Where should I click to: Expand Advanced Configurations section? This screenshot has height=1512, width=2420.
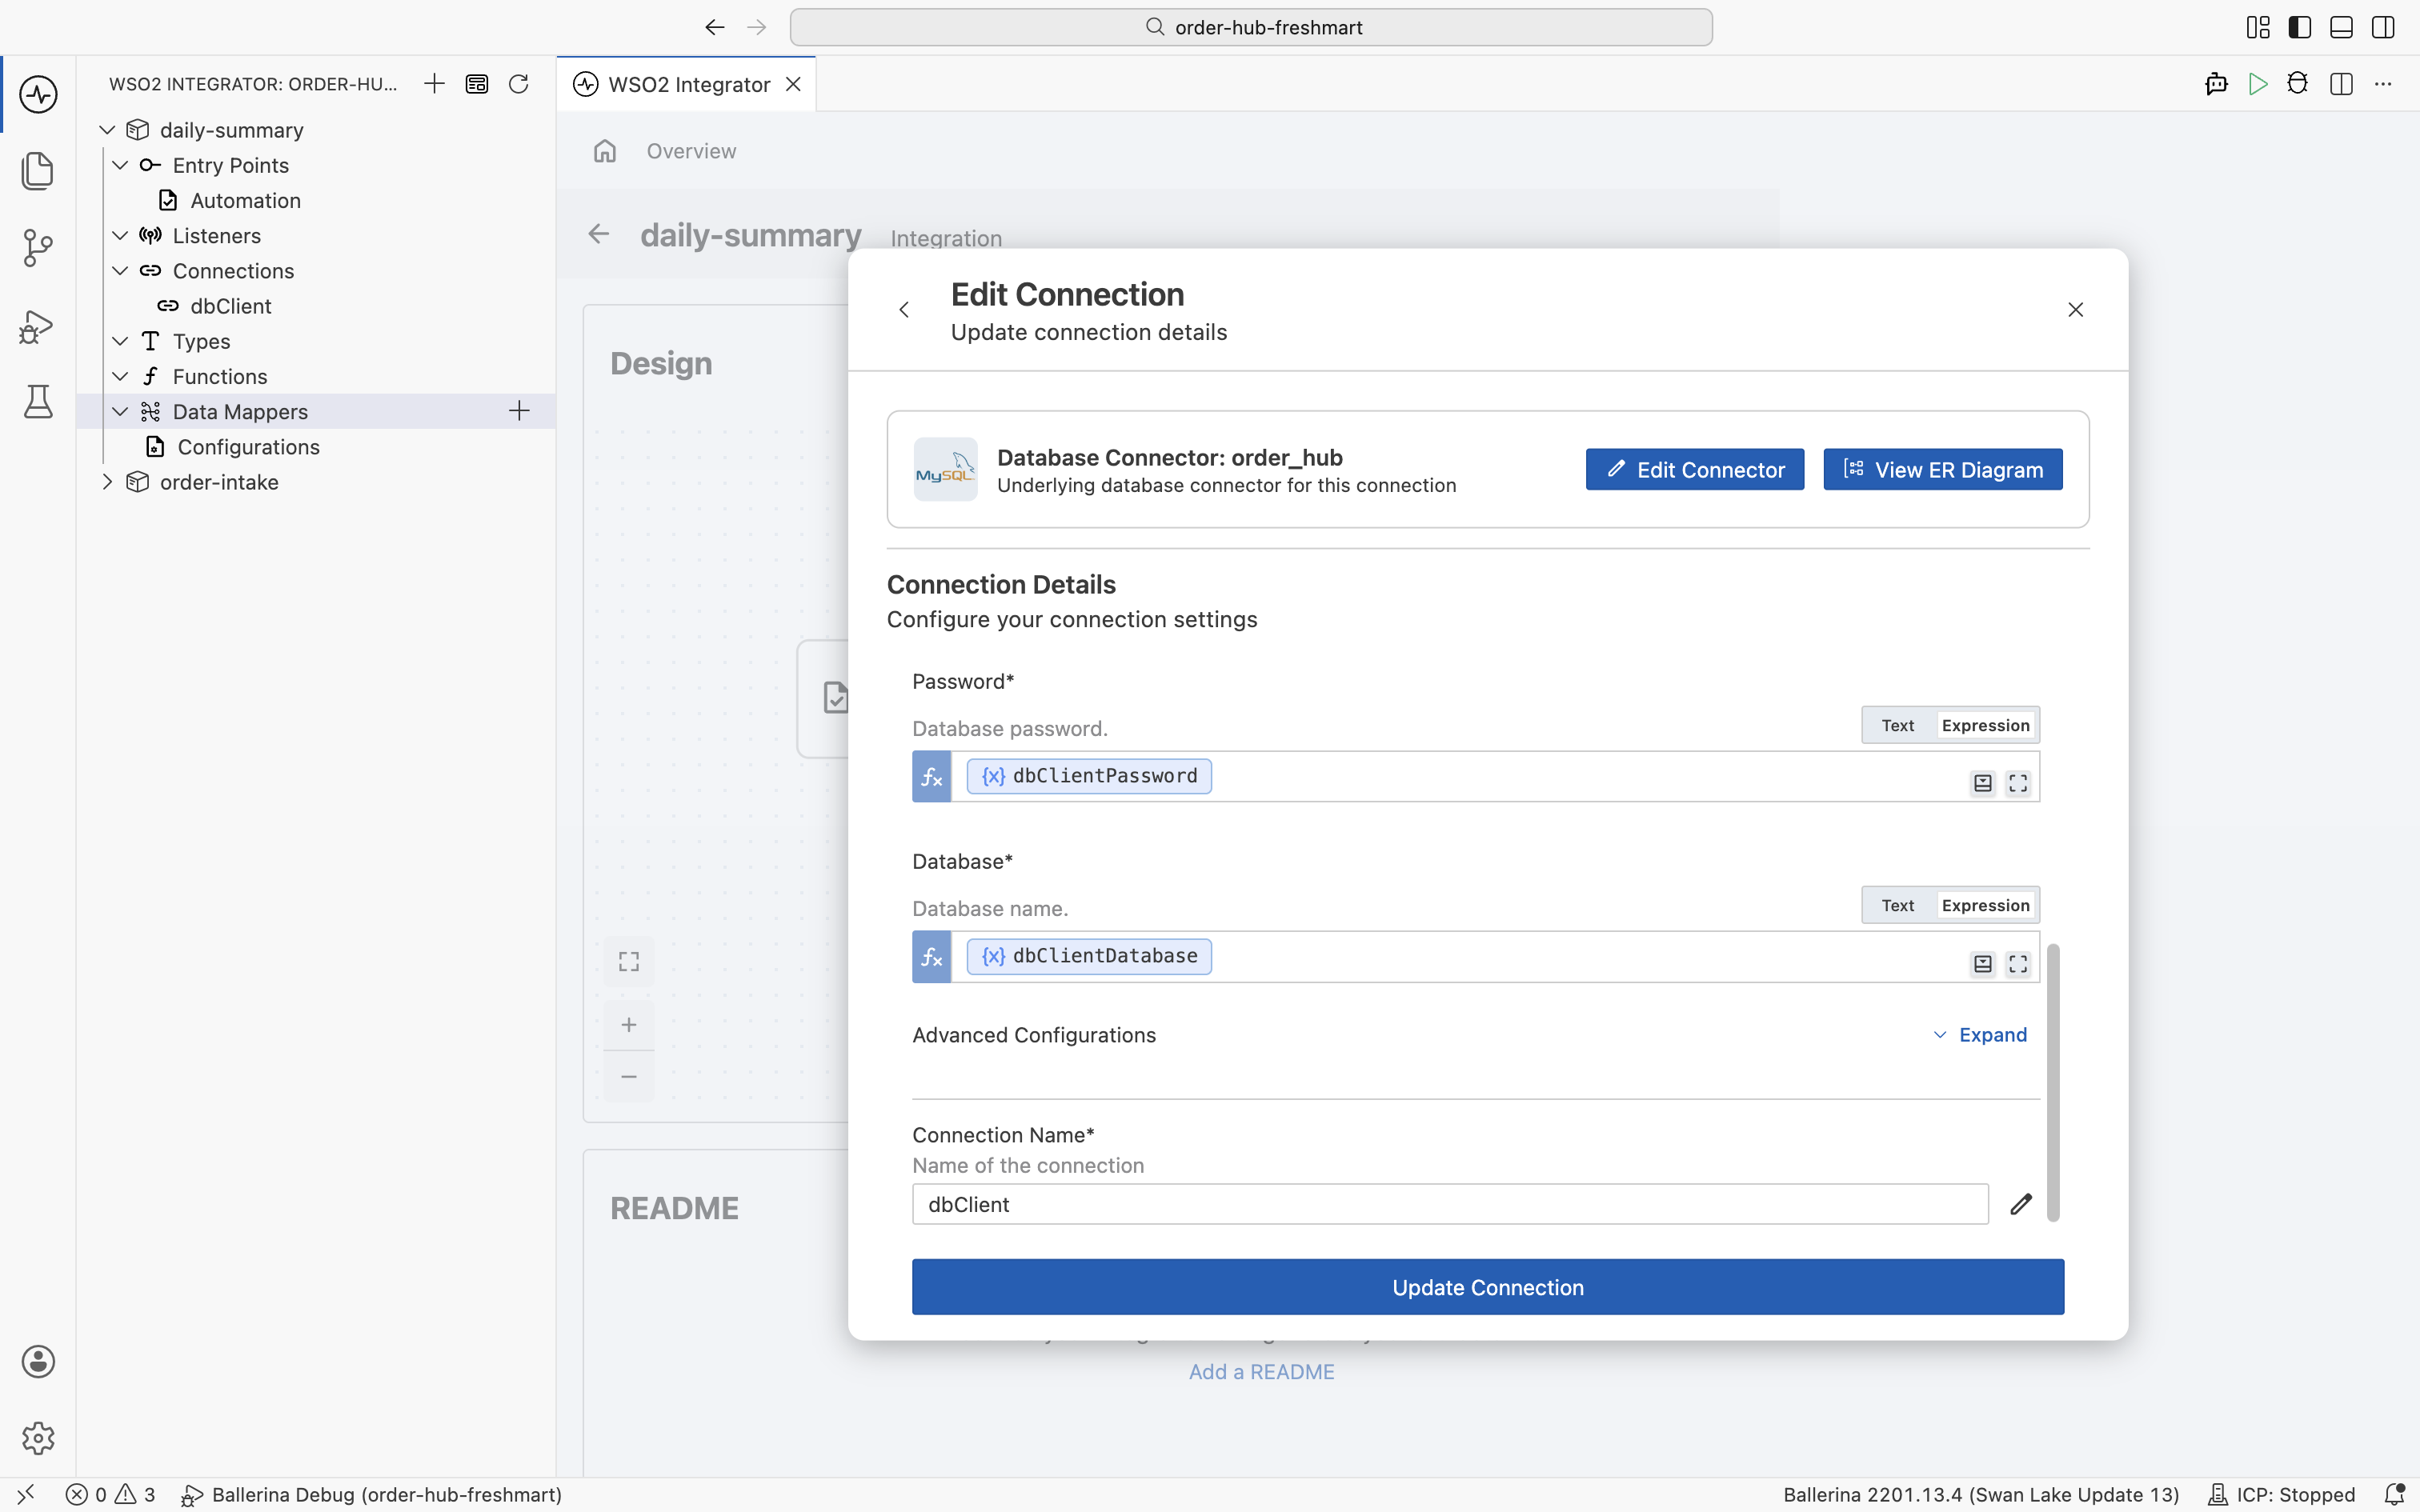(1980, 1035)
